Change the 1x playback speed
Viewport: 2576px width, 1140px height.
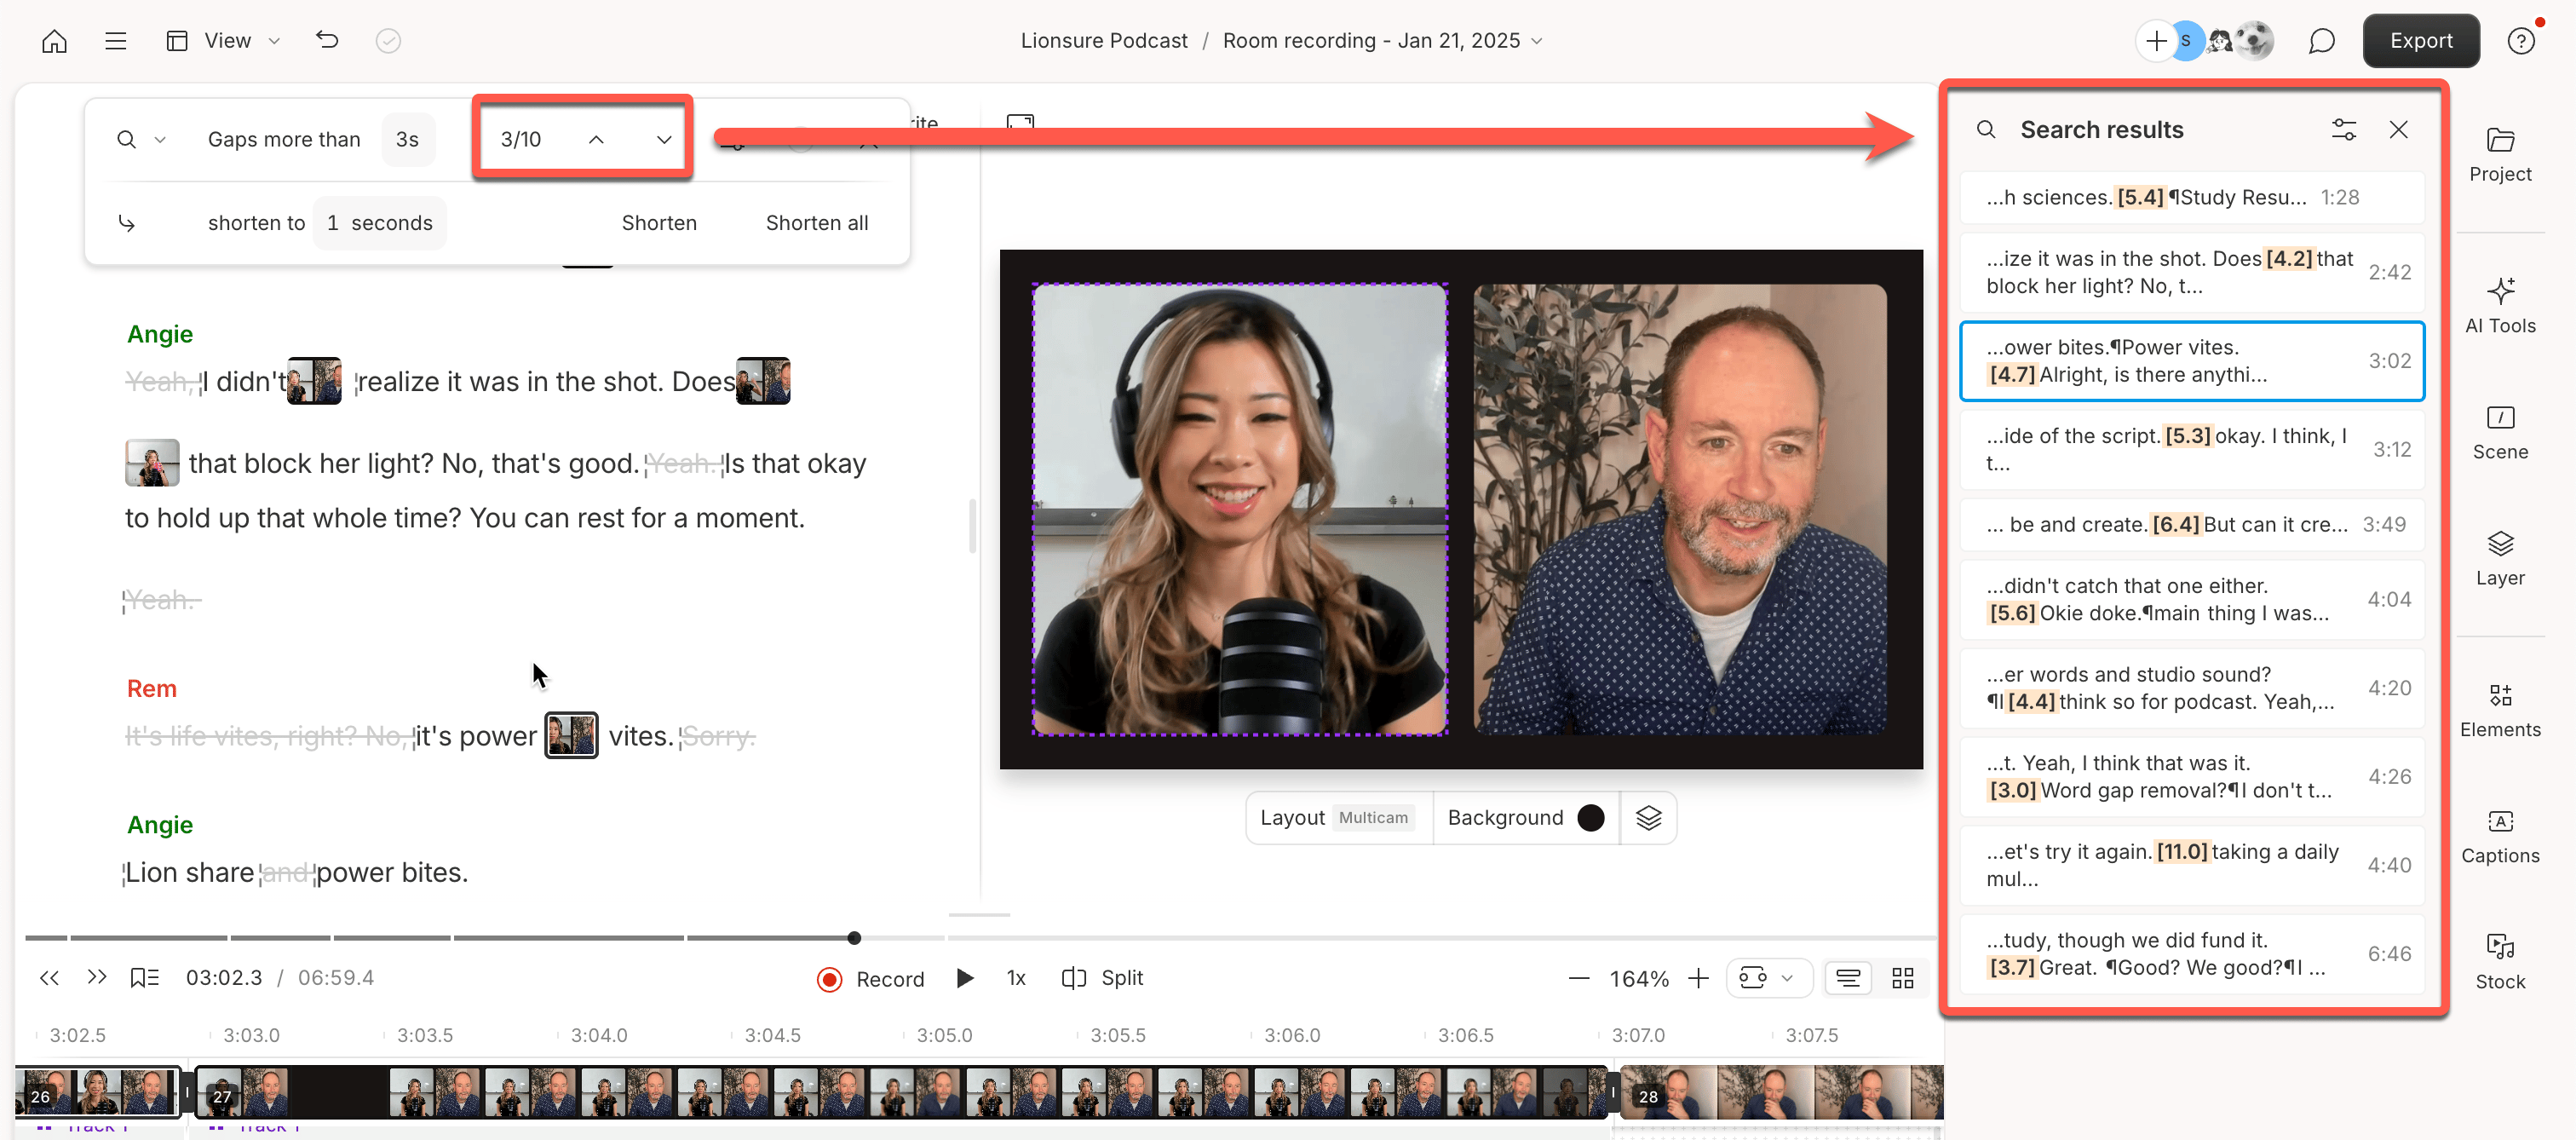[1016, 978]
